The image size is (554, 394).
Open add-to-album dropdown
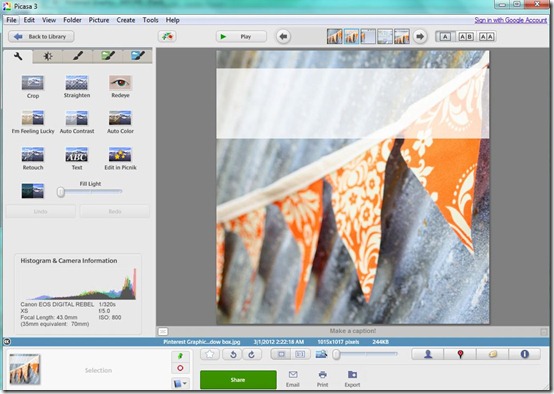coord(180,383)
